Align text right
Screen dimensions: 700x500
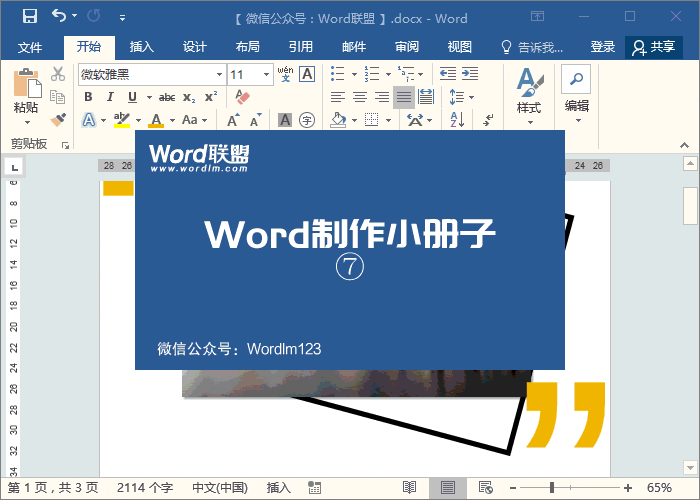tap(382, 97)
